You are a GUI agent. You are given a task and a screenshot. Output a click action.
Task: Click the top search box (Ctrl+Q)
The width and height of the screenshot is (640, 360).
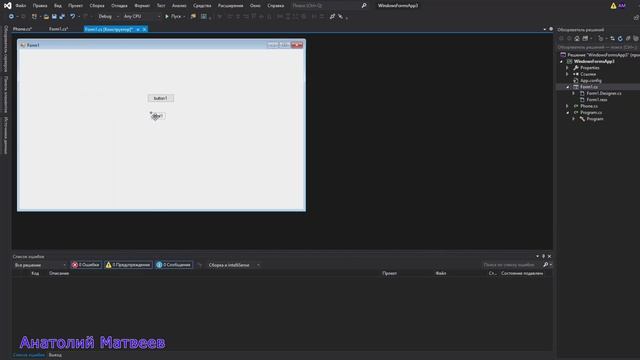point(329,6)
